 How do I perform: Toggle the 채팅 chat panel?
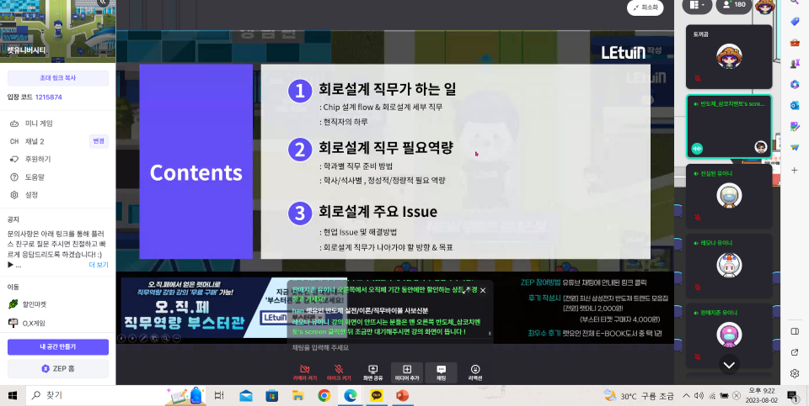coord(441,372)
